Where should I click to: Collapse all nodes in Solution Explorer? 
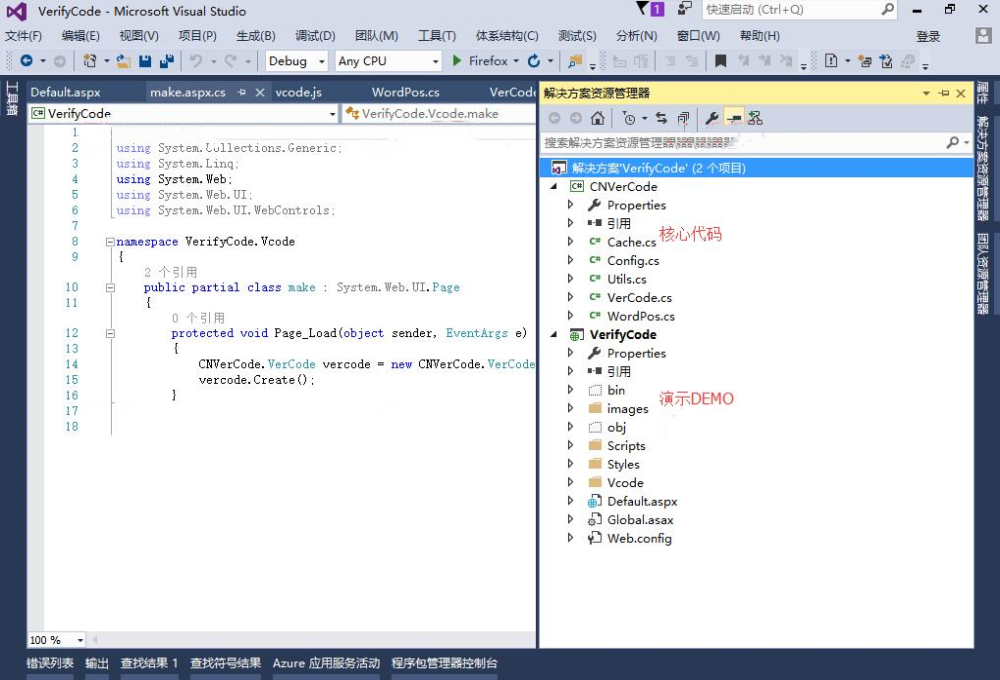tap(683, 118)
